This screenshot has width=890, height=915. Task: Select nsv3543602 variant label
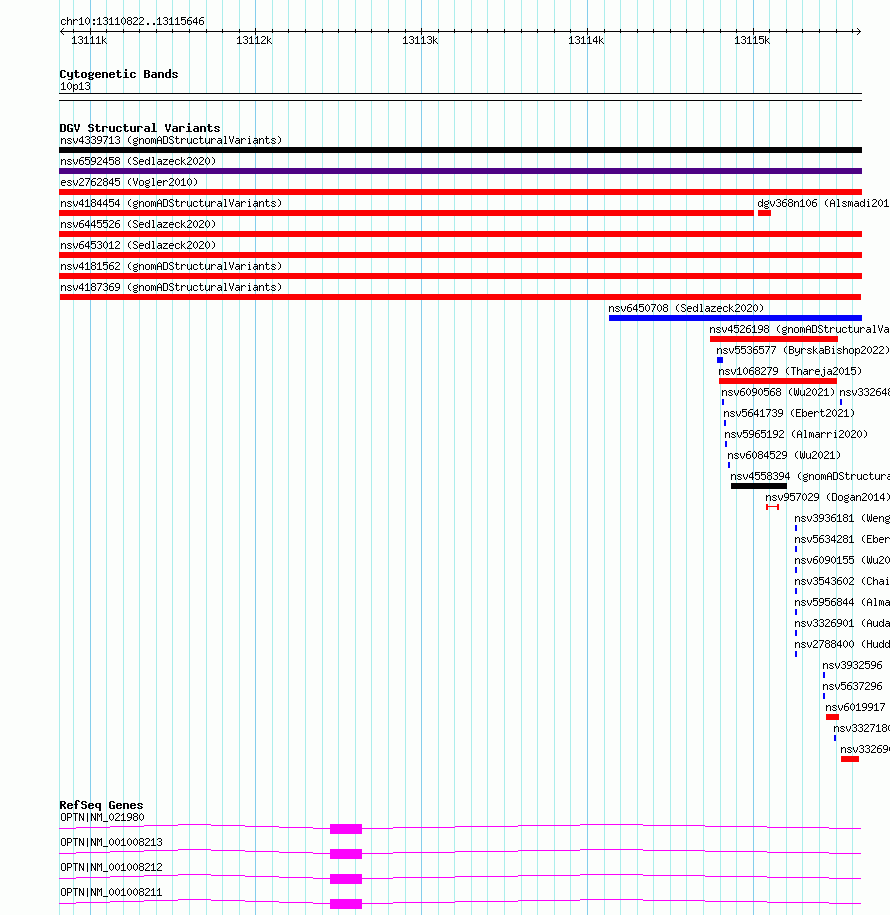coord(842,581)
